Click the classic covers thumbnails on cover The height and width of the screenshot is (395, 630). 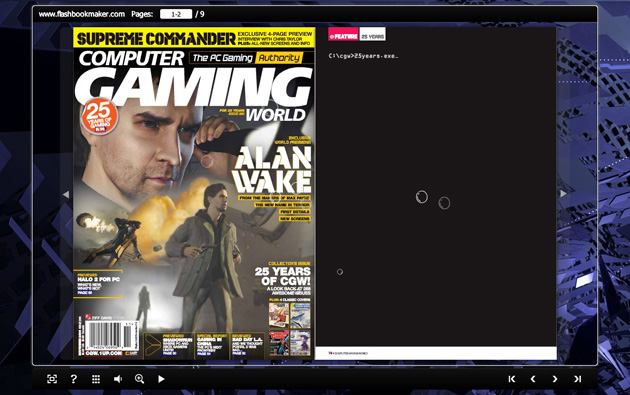point(290,329)
